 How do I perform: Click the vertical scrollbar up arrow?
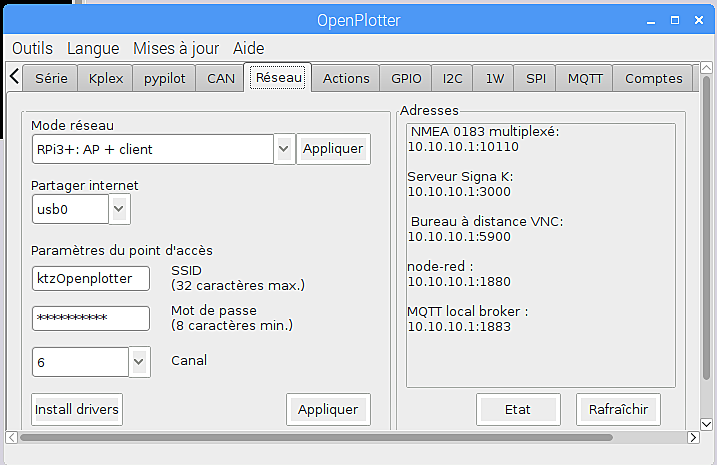[706, 68]
